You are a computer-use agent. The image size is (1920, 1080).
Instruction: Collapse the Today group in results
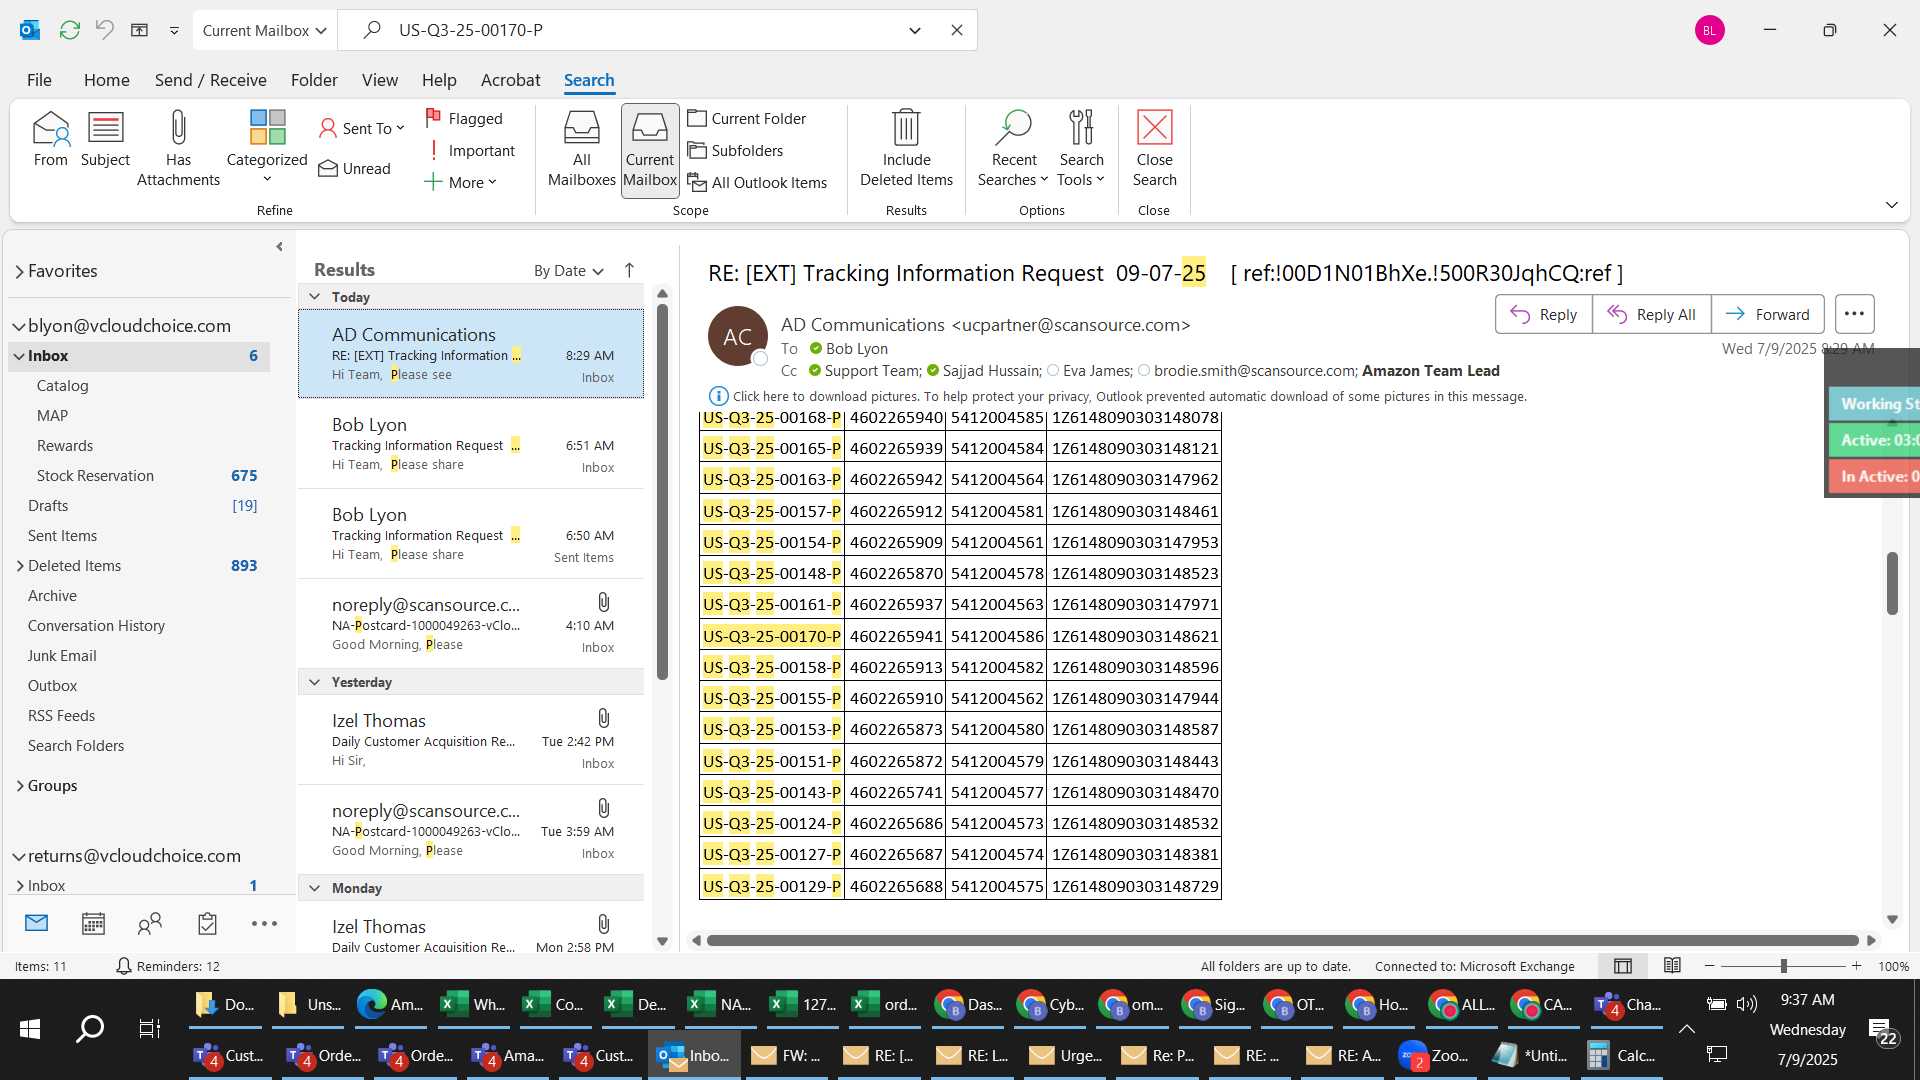click(x=314, y=297)
